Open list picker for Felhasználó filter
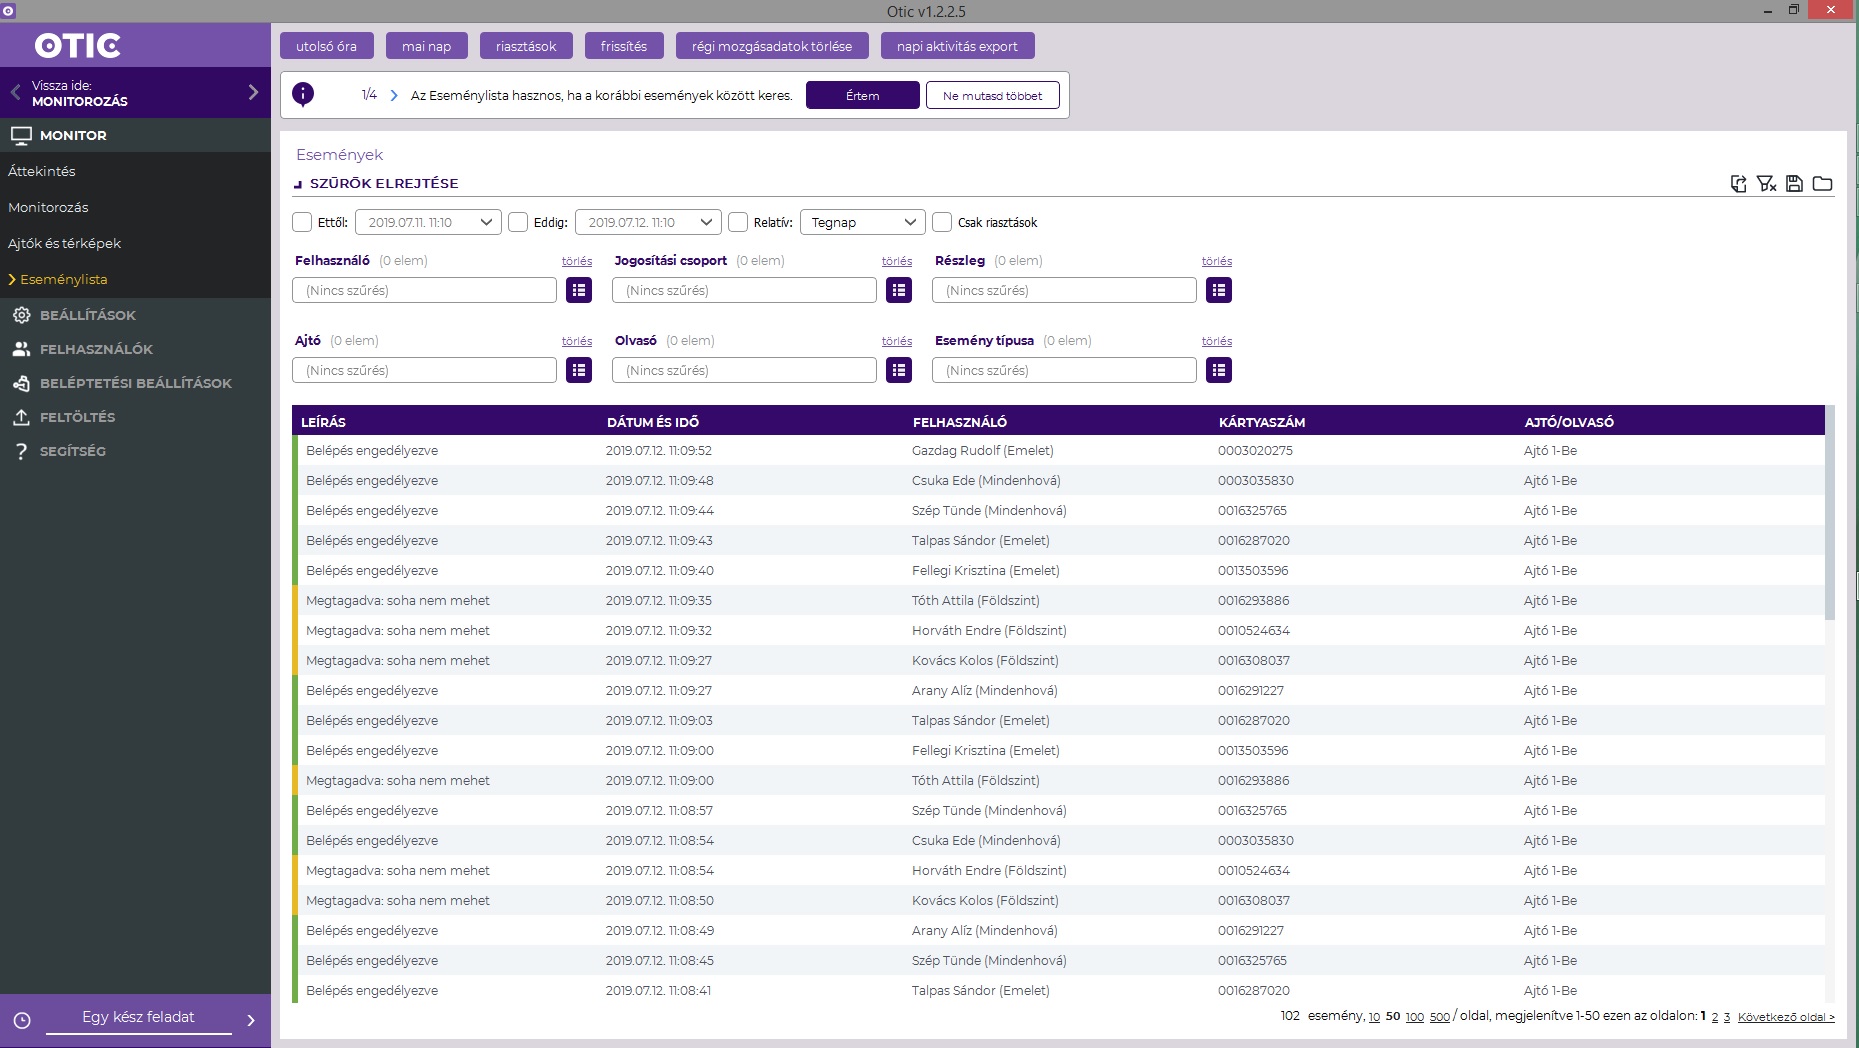 click(579, 290)
